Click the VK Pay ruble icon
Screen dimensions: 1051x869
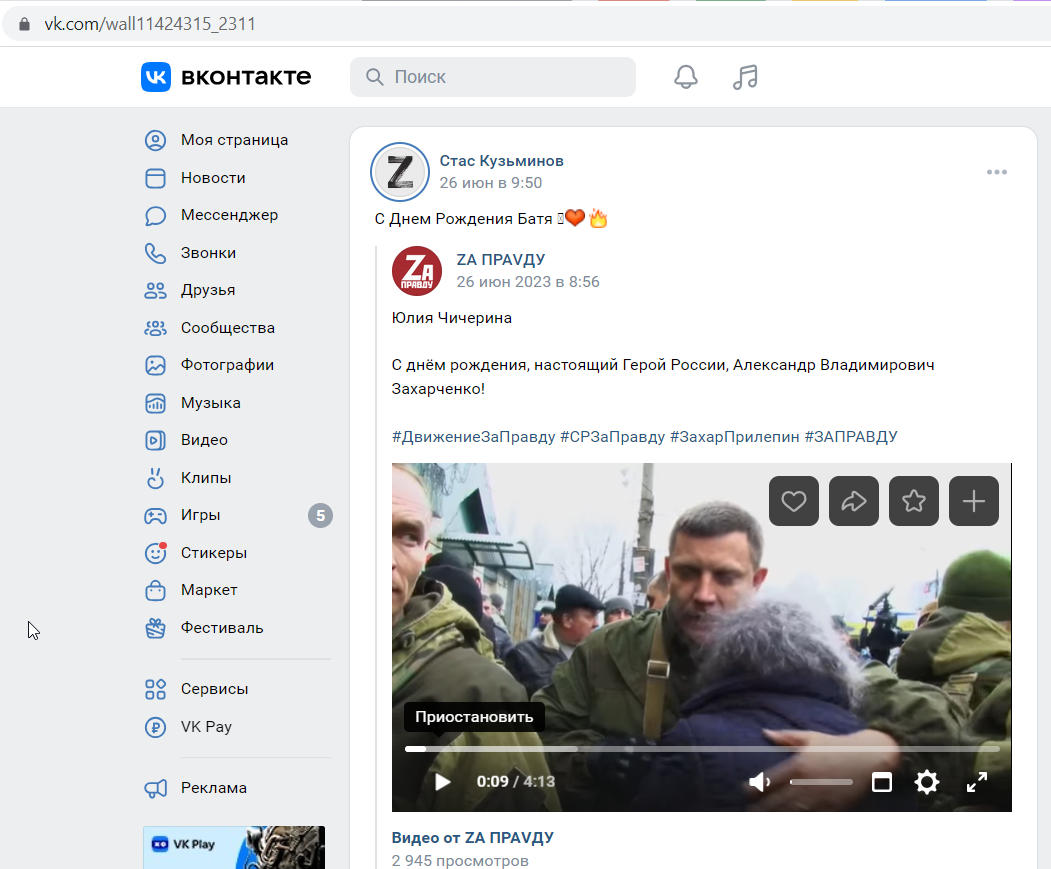point(156,727)
